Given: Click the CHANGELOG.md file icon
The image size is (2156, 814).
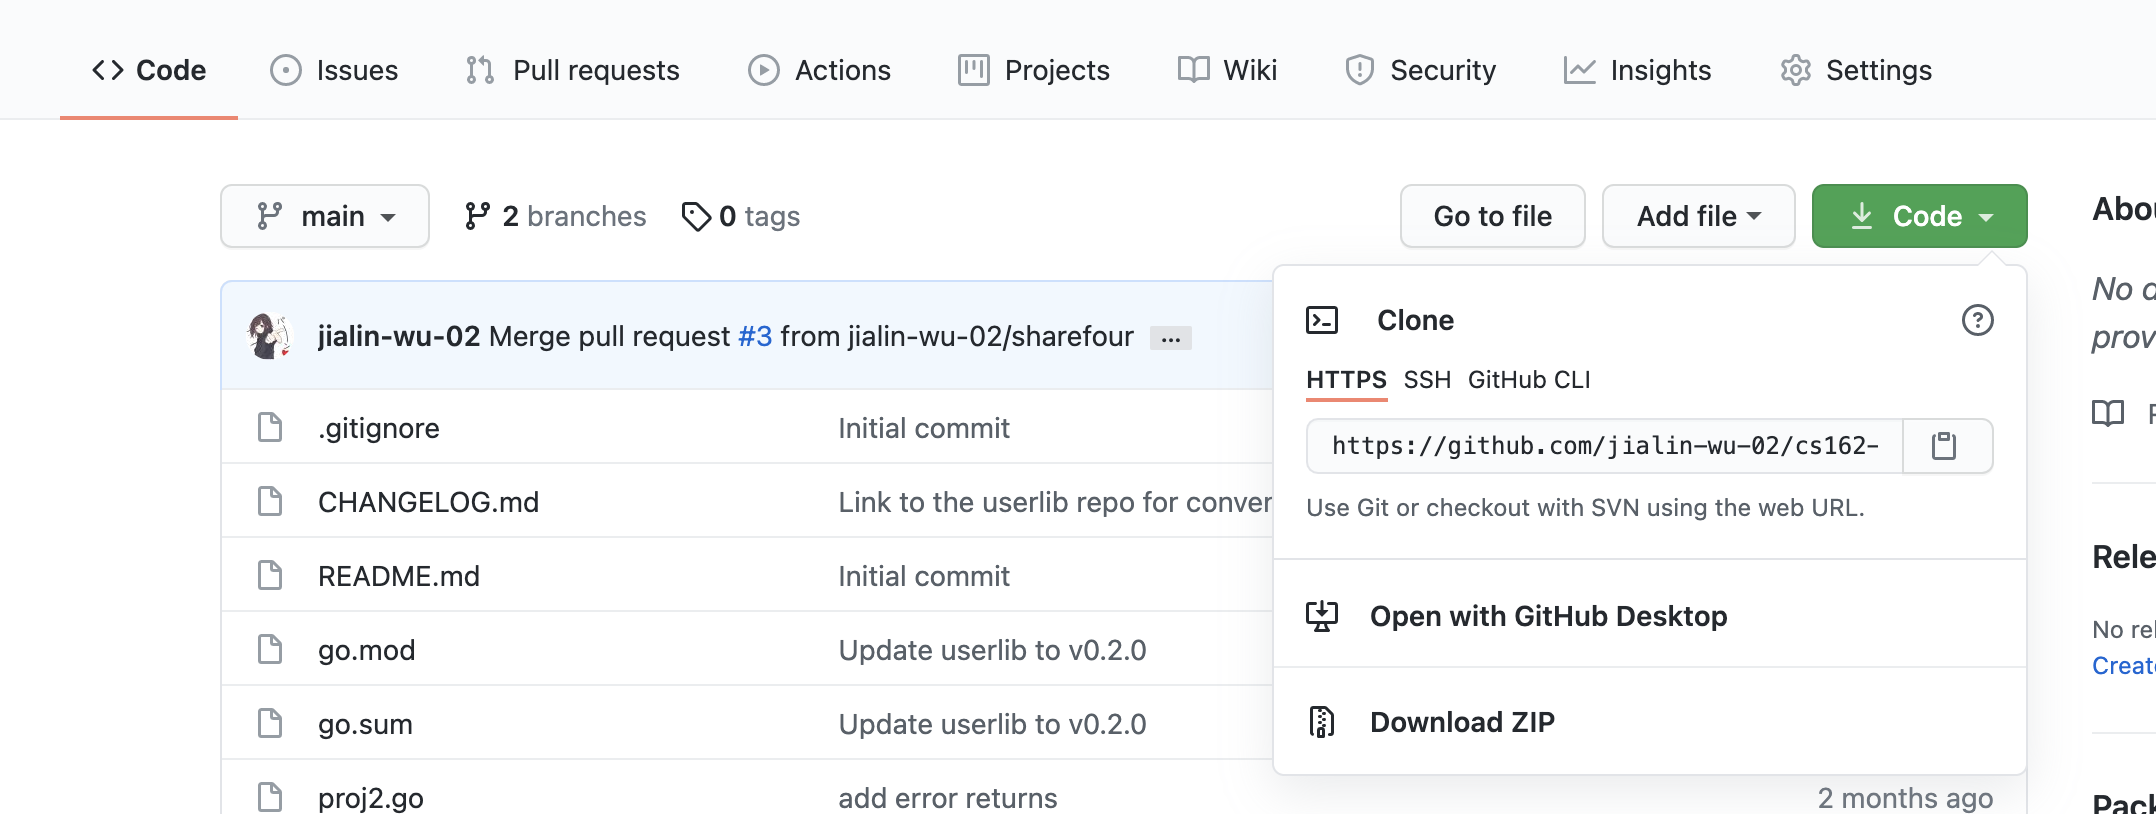Looking at the screenshot, I should tap(270, 501).
